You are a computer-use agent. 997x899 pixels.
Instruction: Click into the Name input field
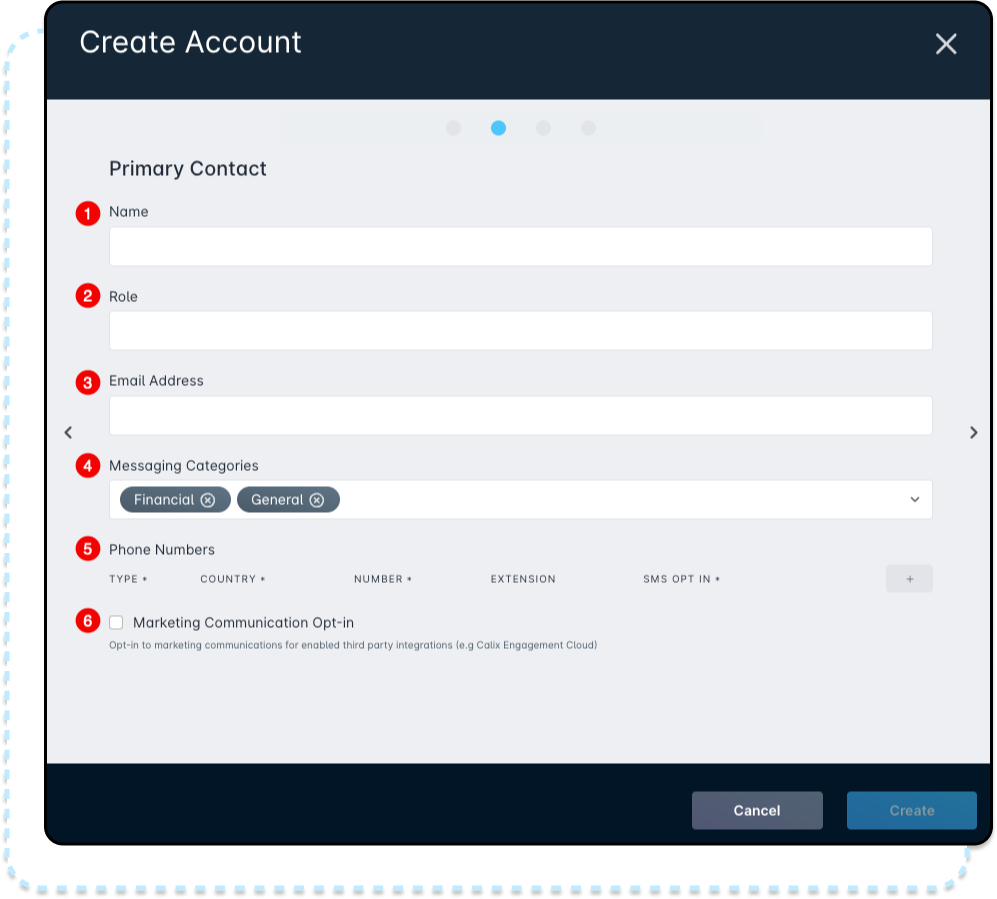pos(521,247)
